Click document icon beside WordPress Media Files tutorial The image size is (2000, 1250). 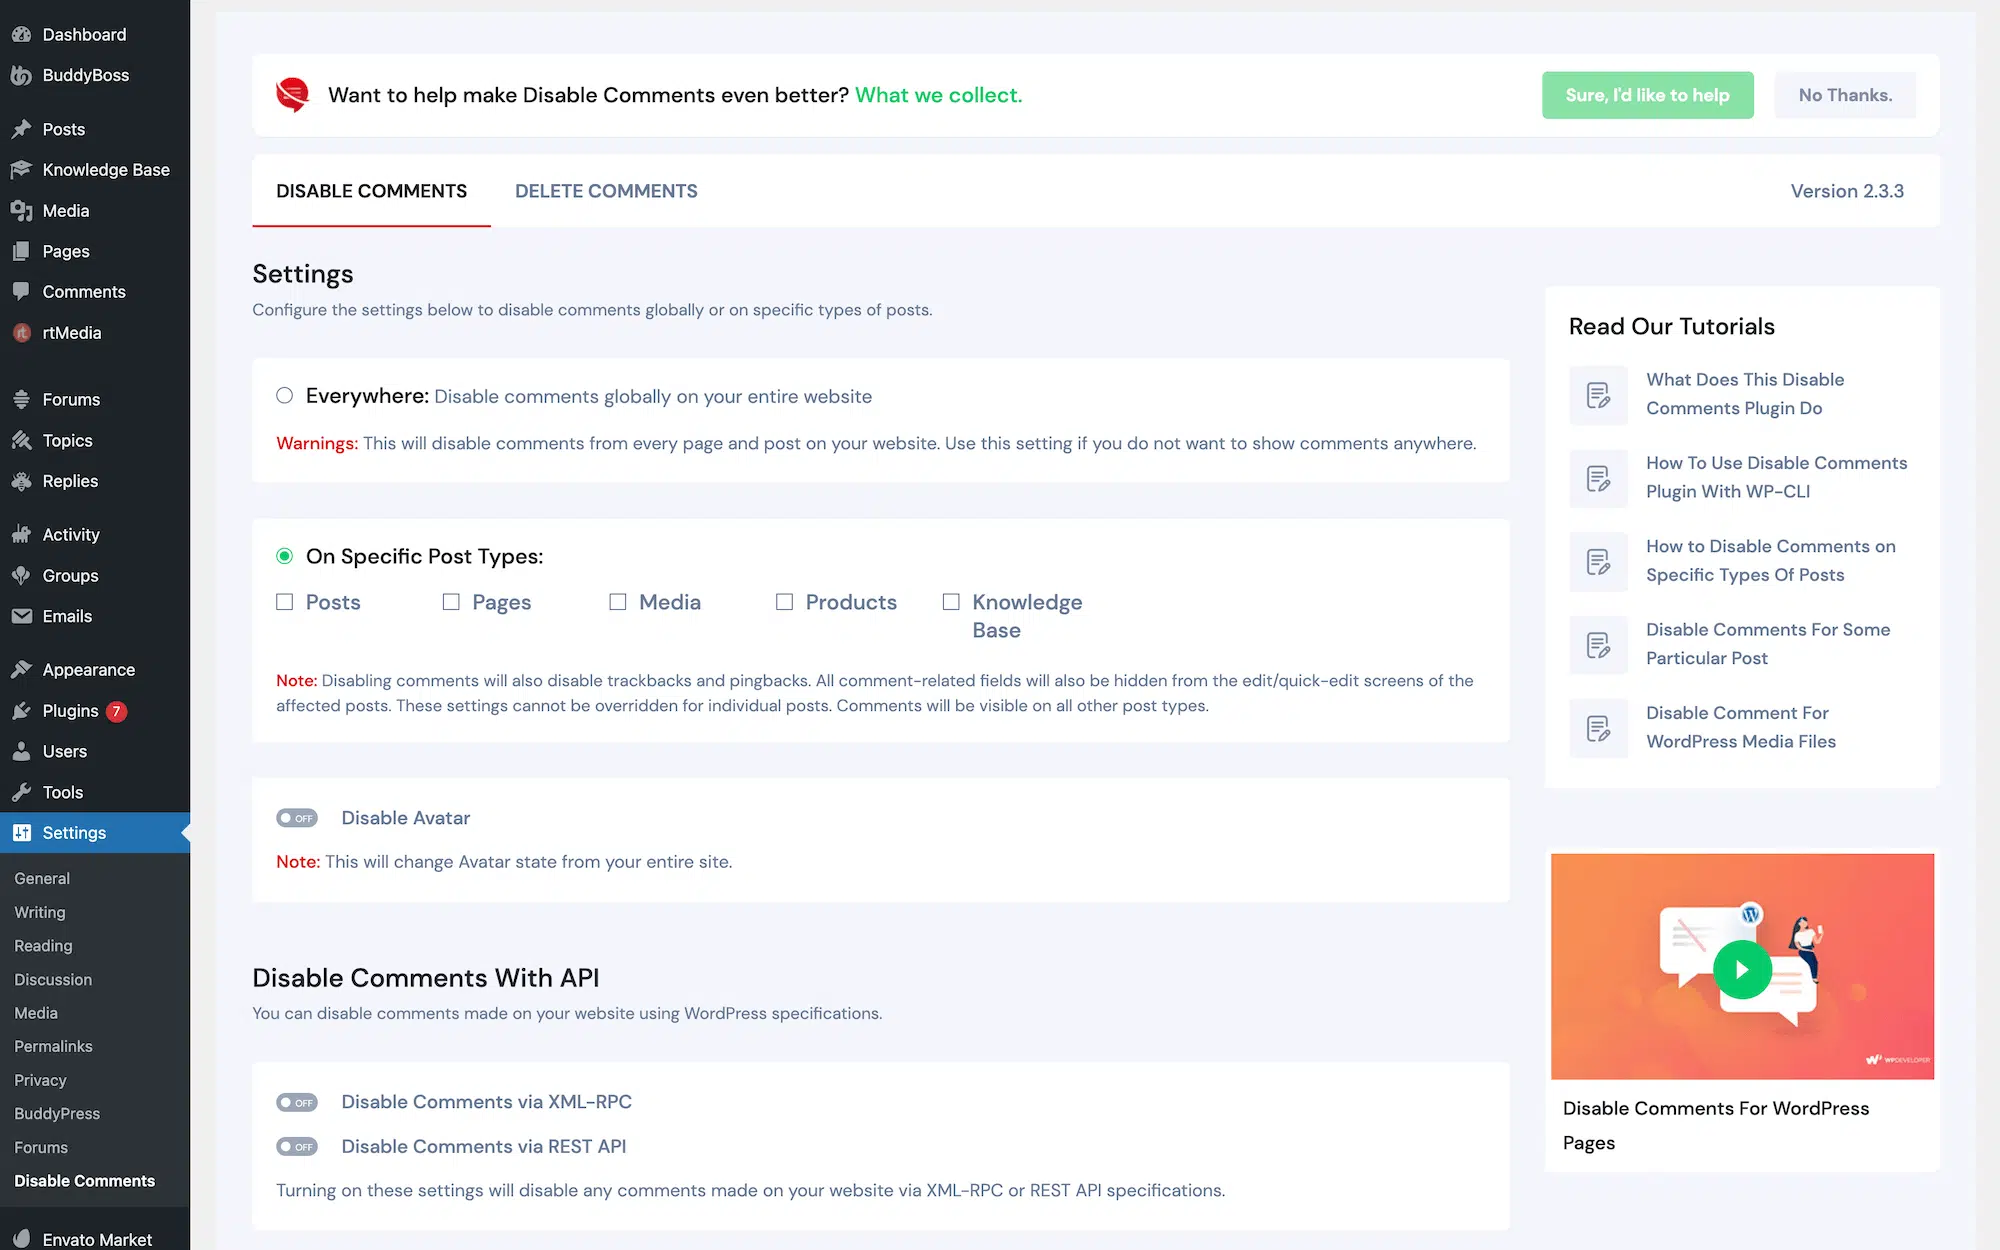coord(1598,728)
